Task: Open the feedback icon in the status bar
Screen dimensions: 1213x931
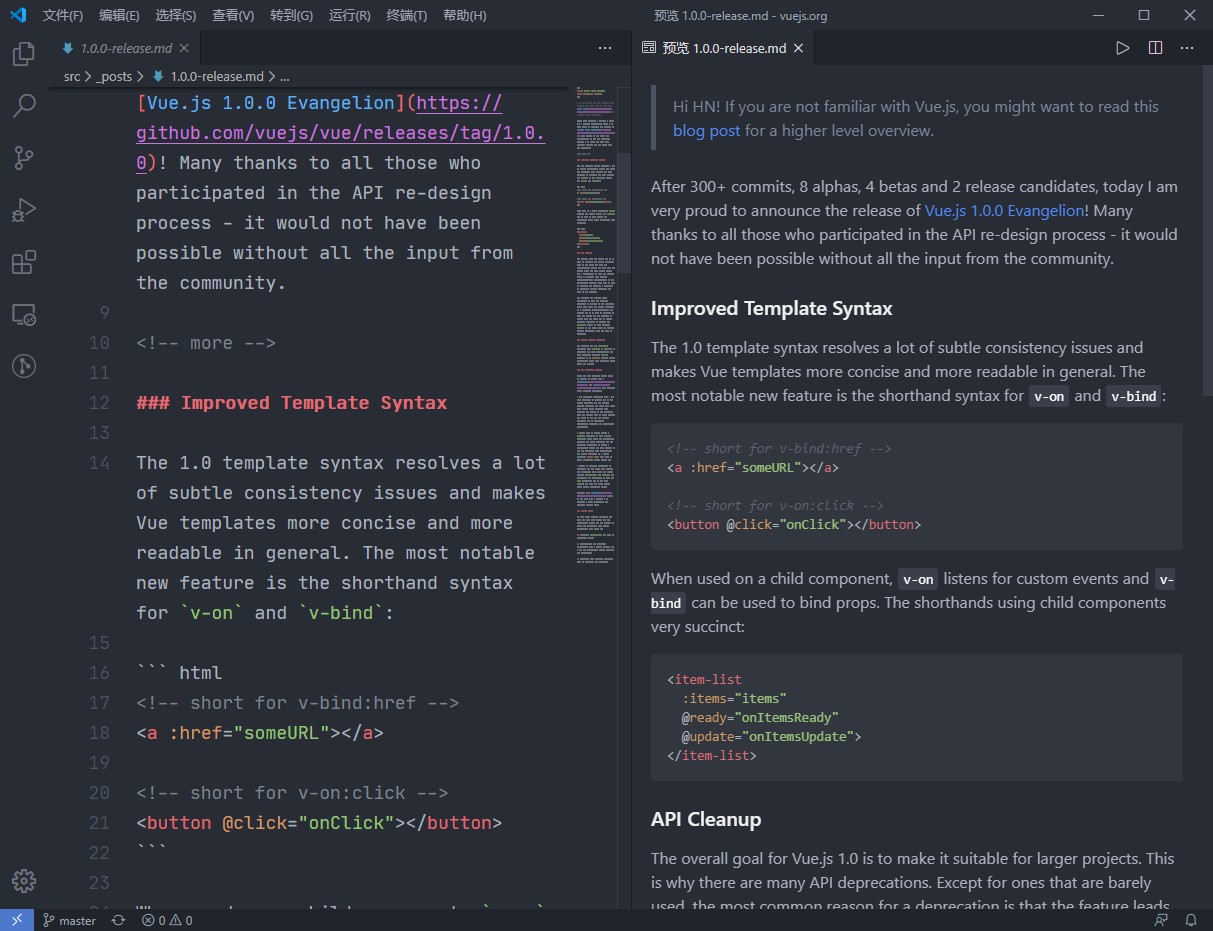Action: pos(1161,920)
